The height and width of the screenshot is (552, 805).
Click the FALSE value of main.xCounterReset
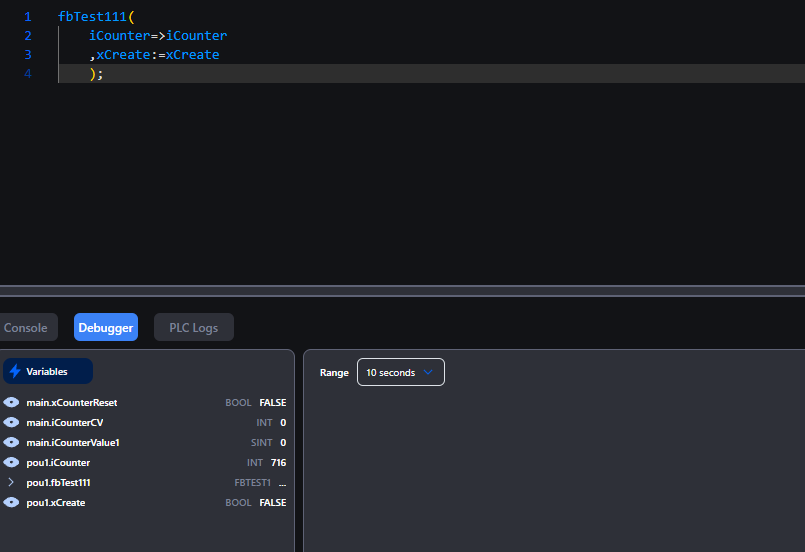272,402
